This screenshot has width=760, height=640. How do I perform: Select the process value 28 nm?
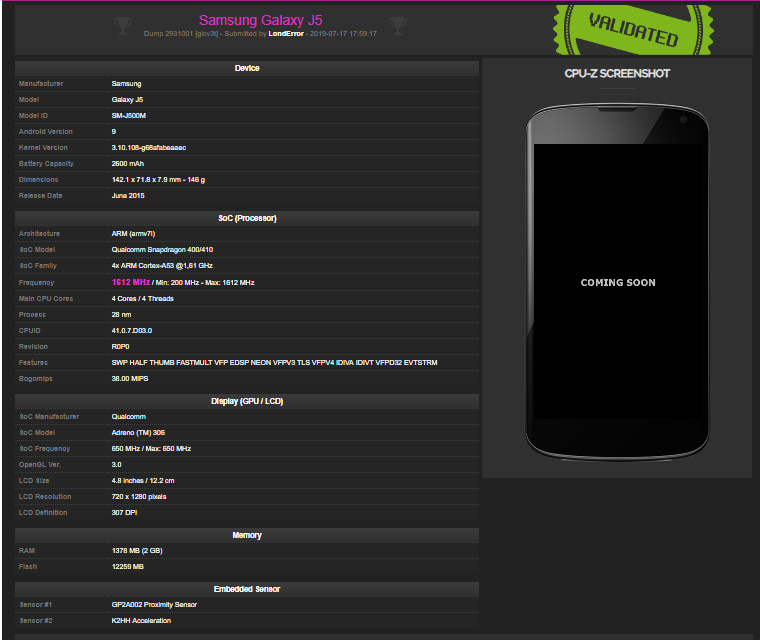122,315
